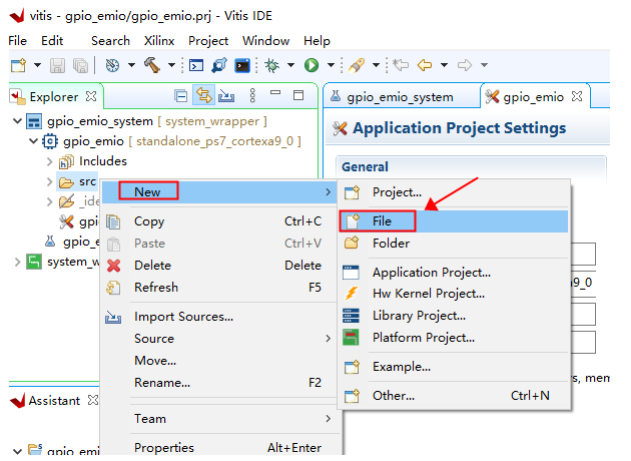Choose Import Sources in the context menu
The image size is (631, 461).
click(x=219, y=317)
